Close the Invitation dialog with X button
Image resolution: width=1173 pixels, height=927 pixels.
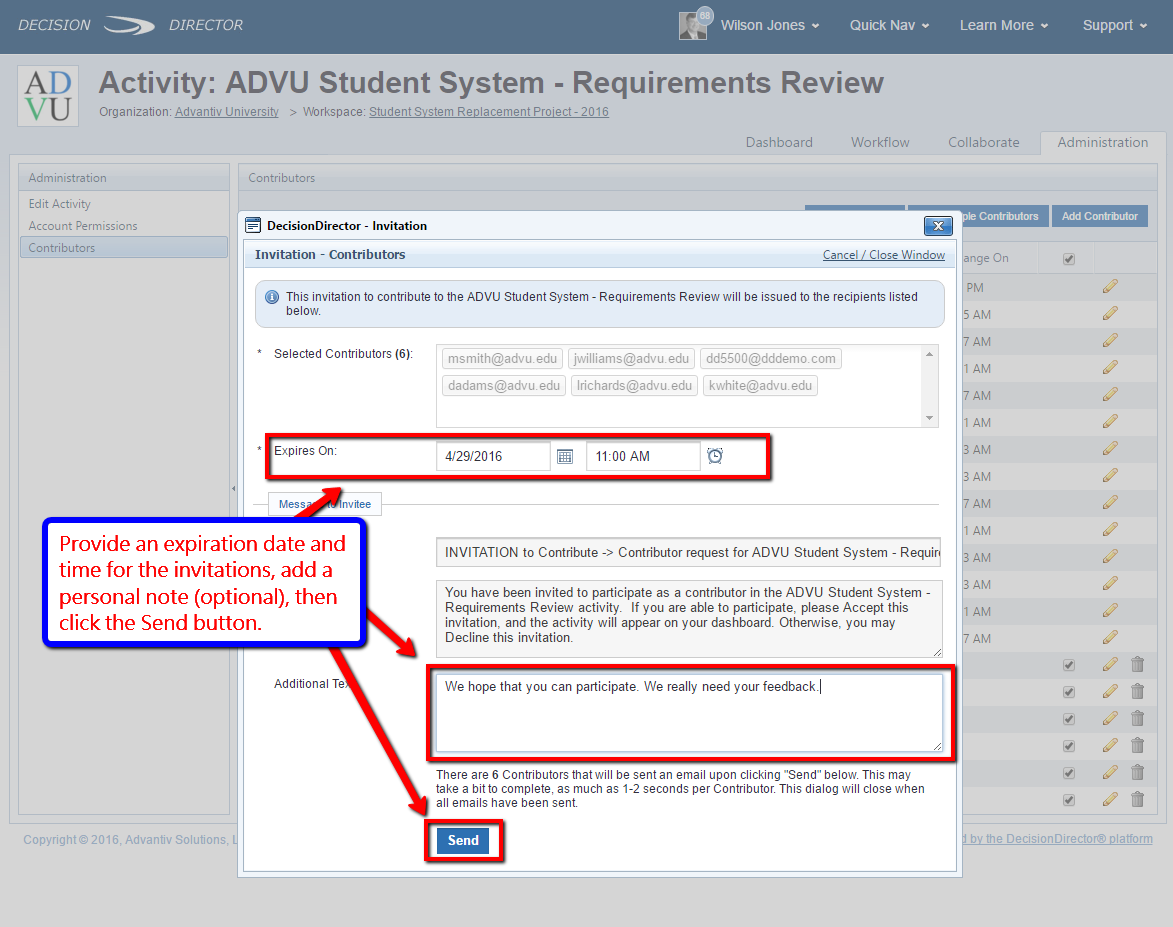click(x=938, y=225)
